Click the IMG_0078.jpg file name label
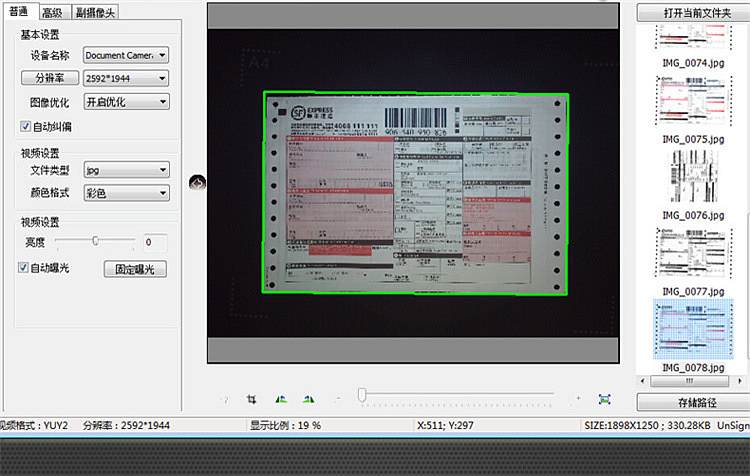 (x=693, y=368)
